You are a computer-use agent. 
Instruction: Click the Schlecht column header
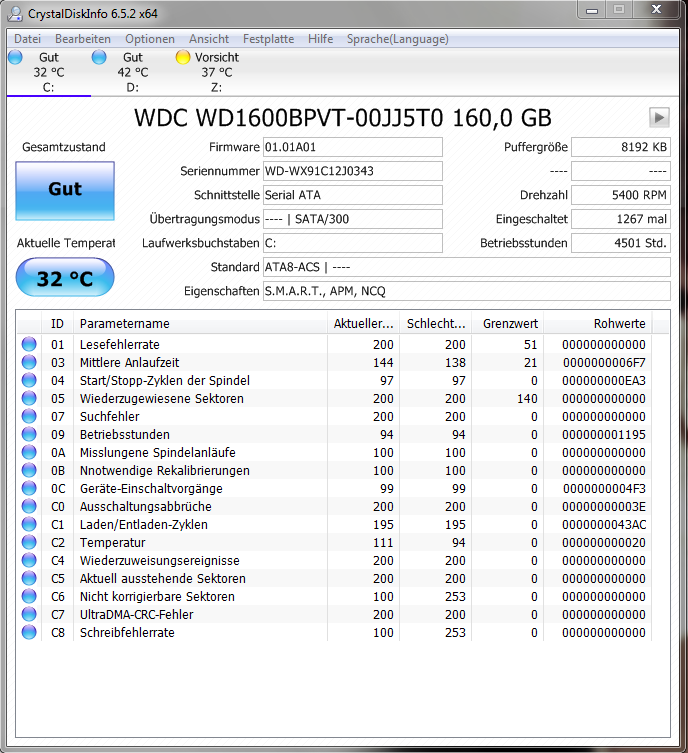tap(435, 324)
